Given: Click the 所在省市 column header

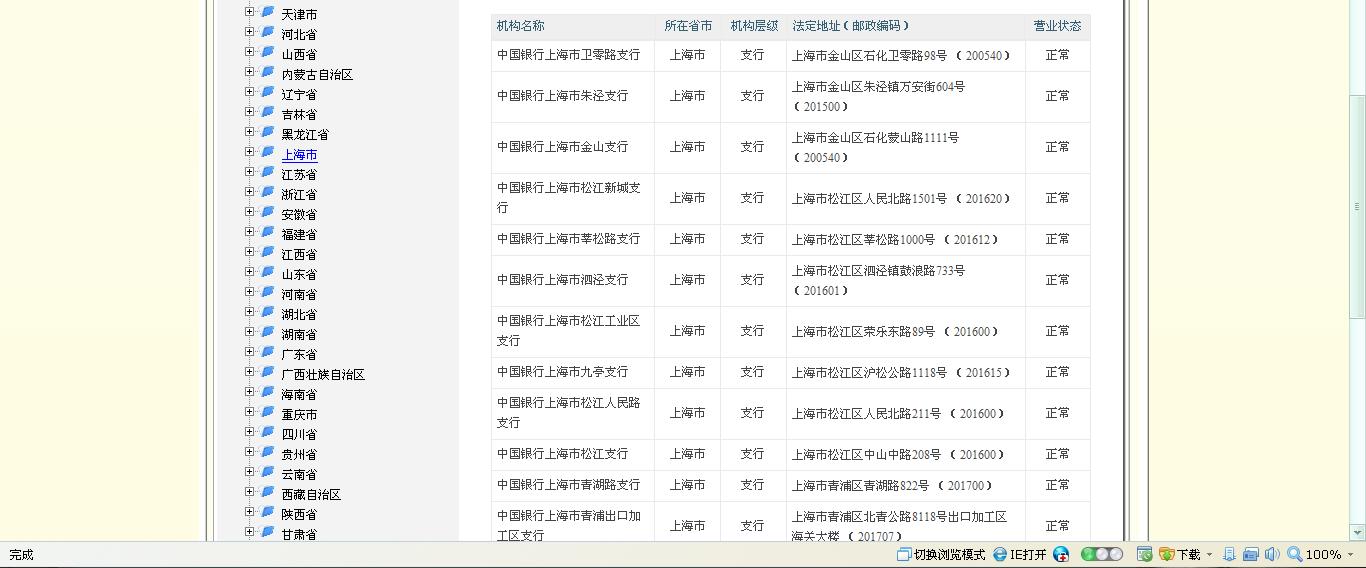Looking at the screenshot, I should [x=688, y=26].
